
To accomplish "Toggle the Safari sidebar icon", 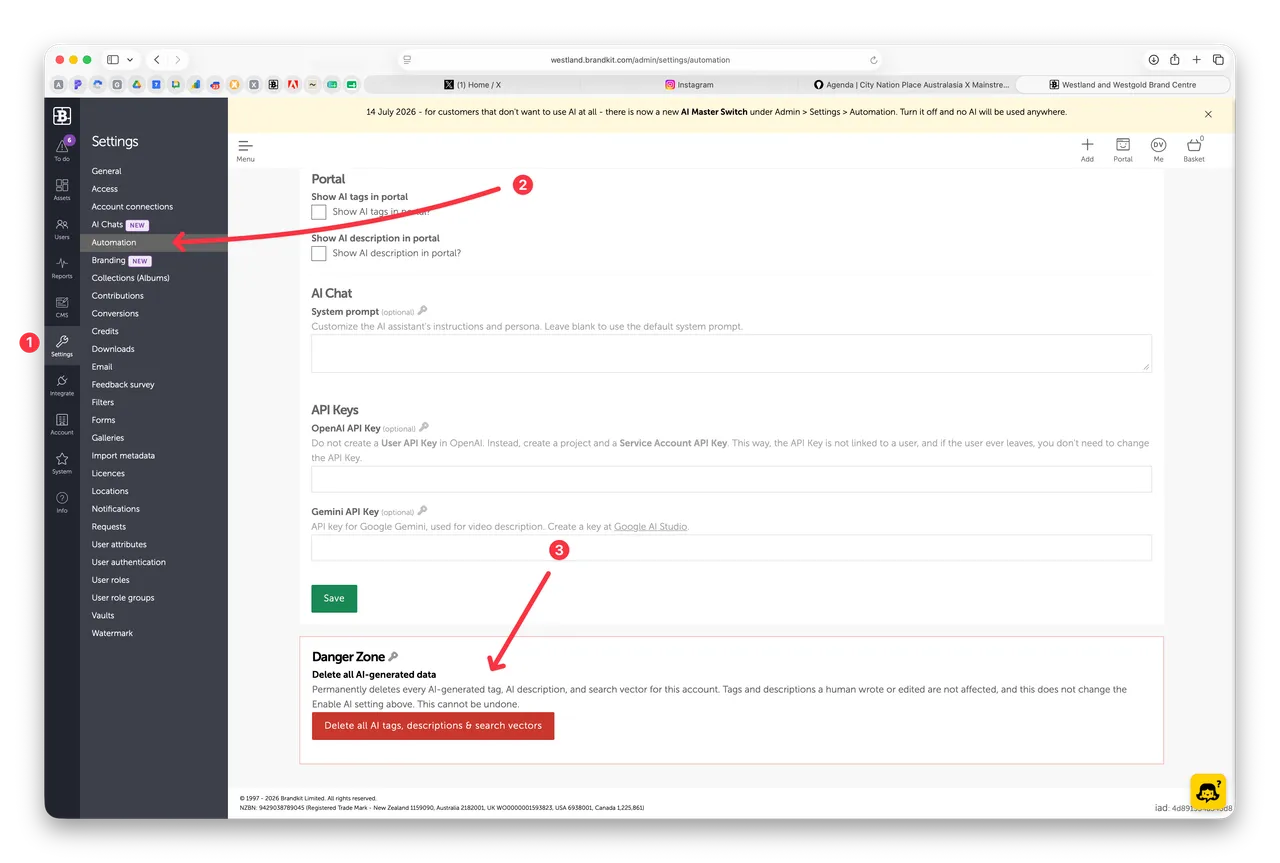I will pos(113,60).
